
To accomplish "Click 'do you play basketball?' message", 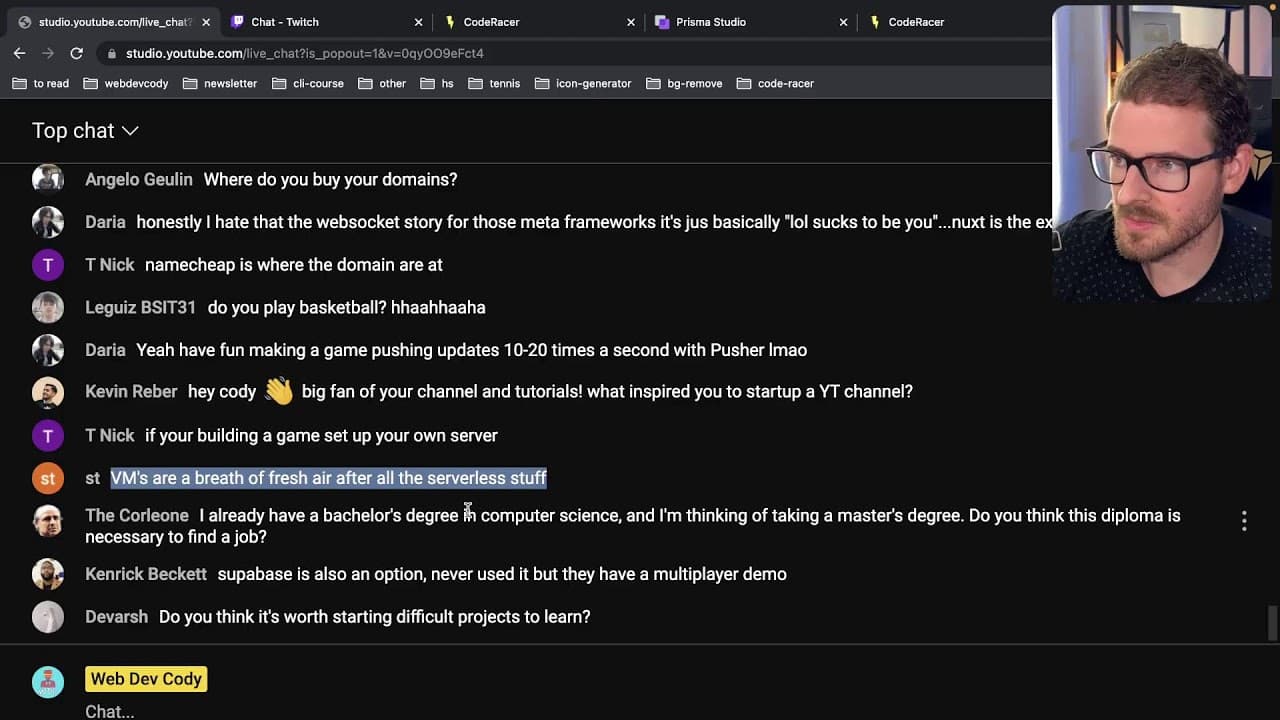I will pos(346,308).
